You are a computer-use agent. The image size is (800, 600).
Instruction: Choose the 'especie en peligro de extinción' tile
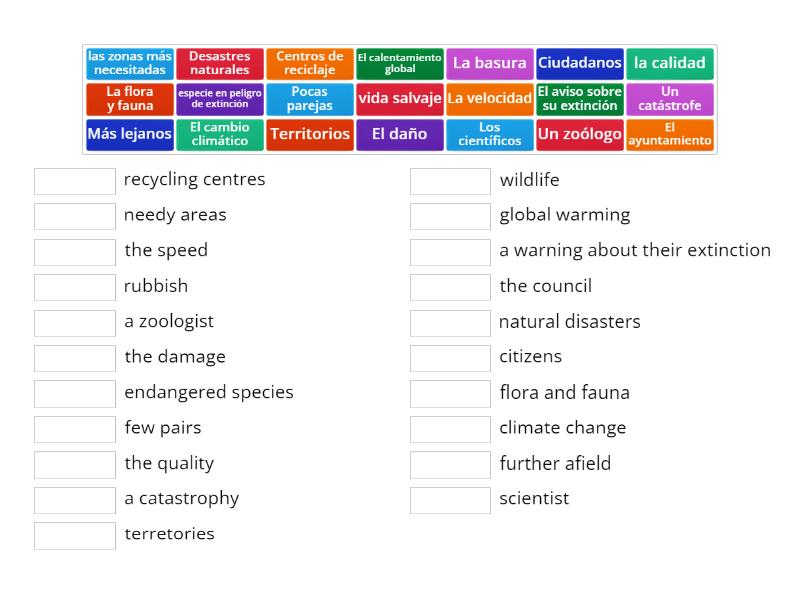point(220,99)
